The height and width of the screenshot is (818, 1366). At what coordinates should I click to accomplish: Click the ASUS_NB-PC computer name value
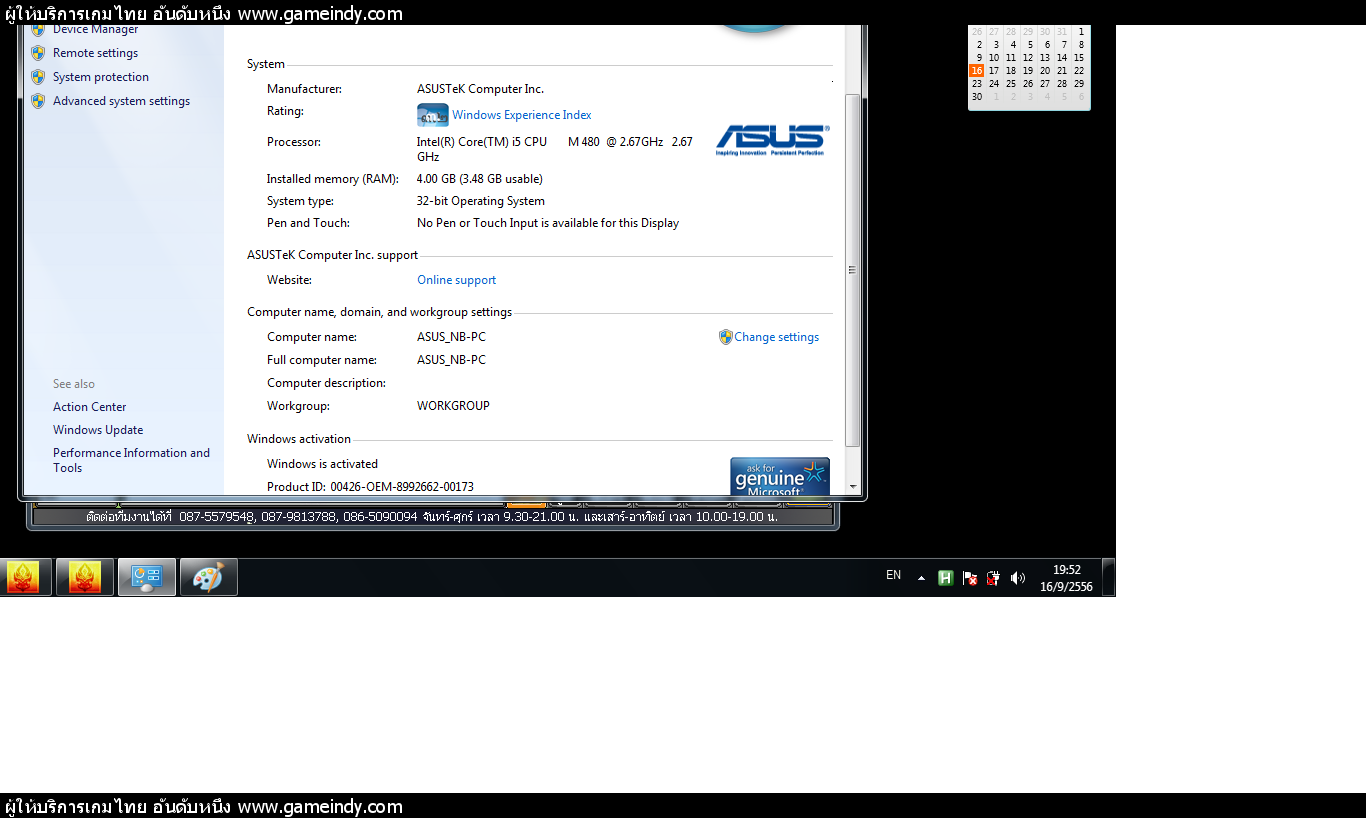tap(451, 337)
